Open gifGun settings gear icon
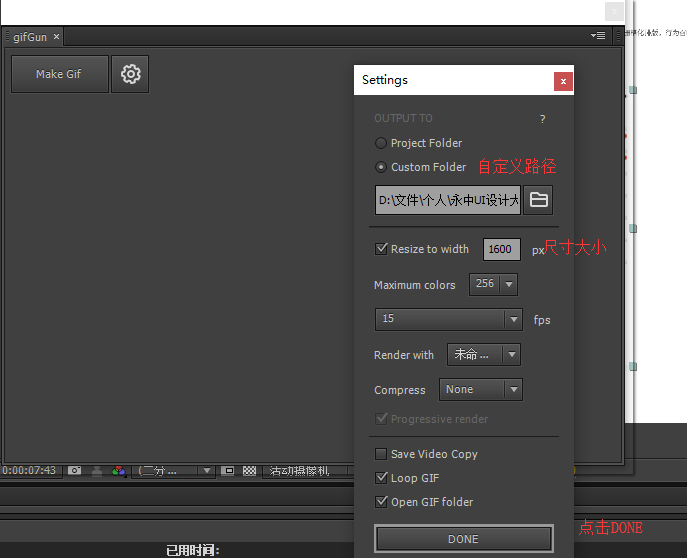 (x=130, y=74)
